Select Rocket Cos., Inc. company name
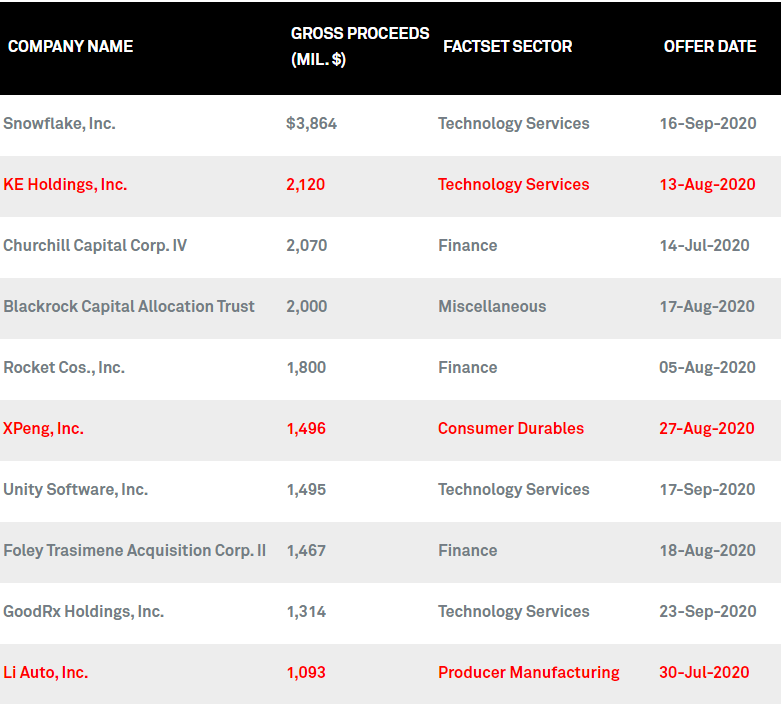Image resolution: width=781 pixels, height=704 pixels. [x=64, y=368]
